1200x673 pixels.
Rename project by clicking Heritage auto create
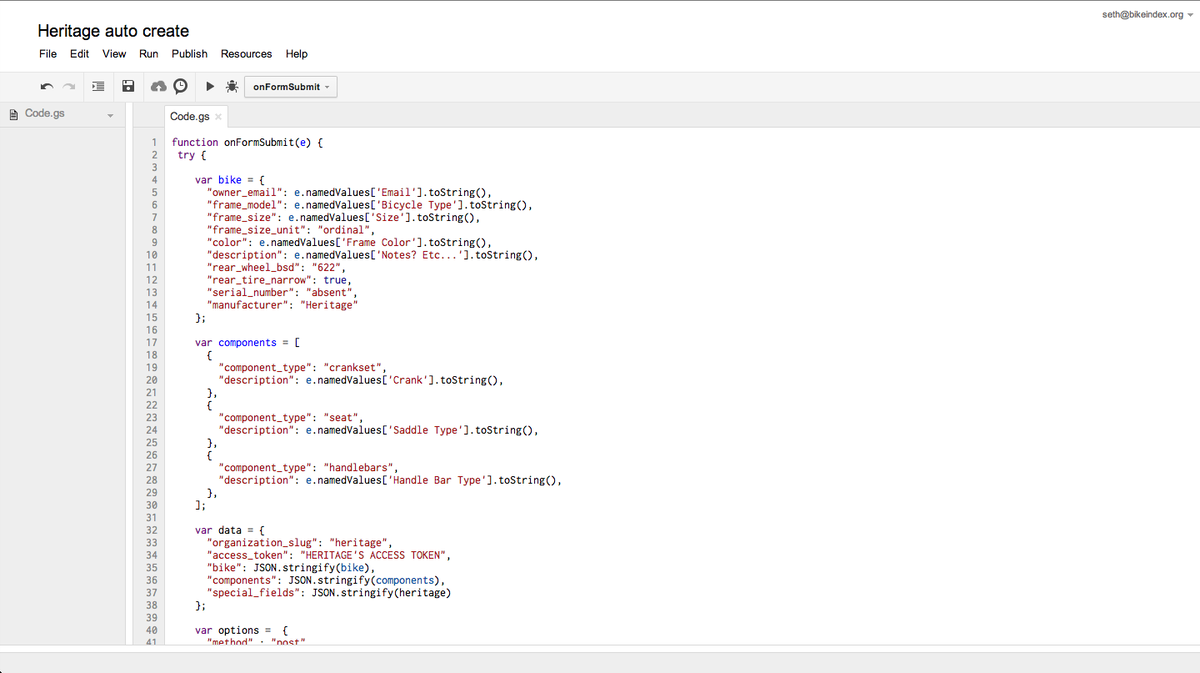(x=113, y=31)
